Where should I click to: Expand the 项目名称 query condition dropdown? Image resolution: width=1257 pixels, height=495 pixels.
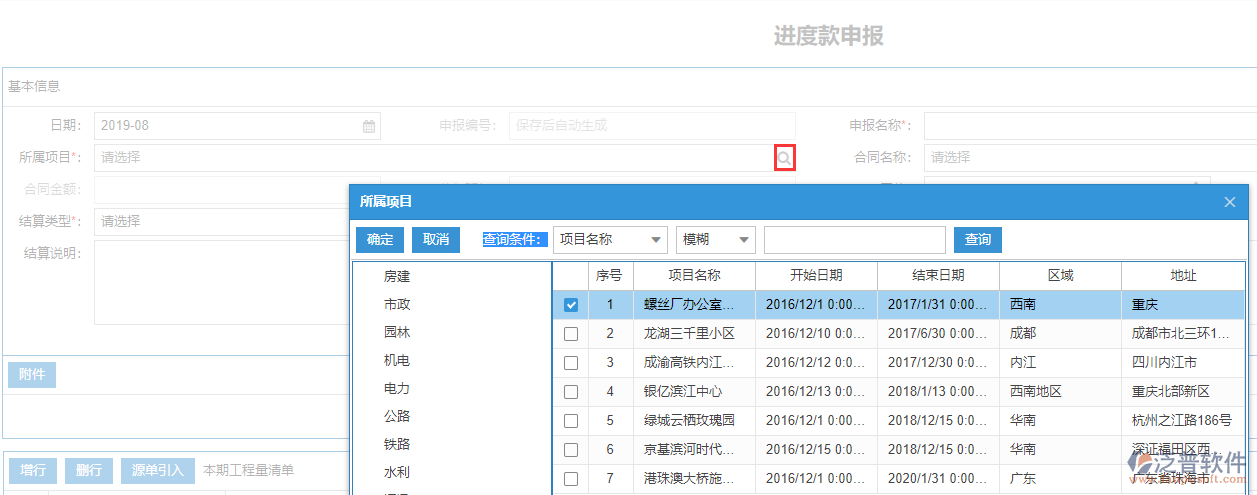[x=610, y=240]
